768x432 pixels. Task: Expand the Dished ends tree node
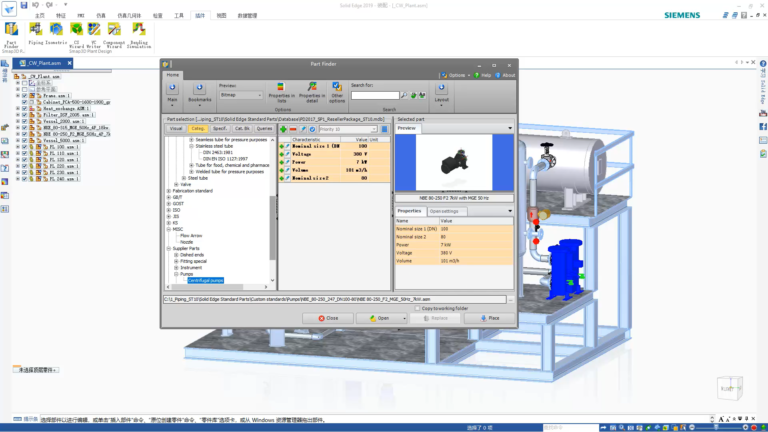pos(176,255)
